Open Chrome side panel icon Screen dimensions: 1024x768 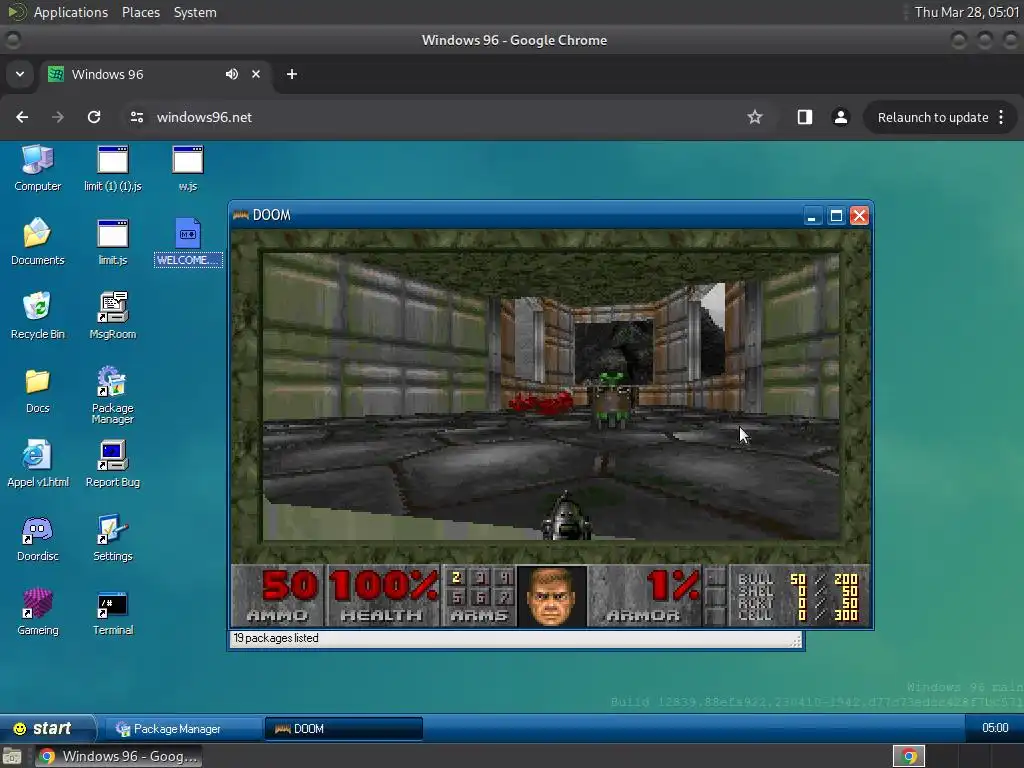click(x=805, y=117)
